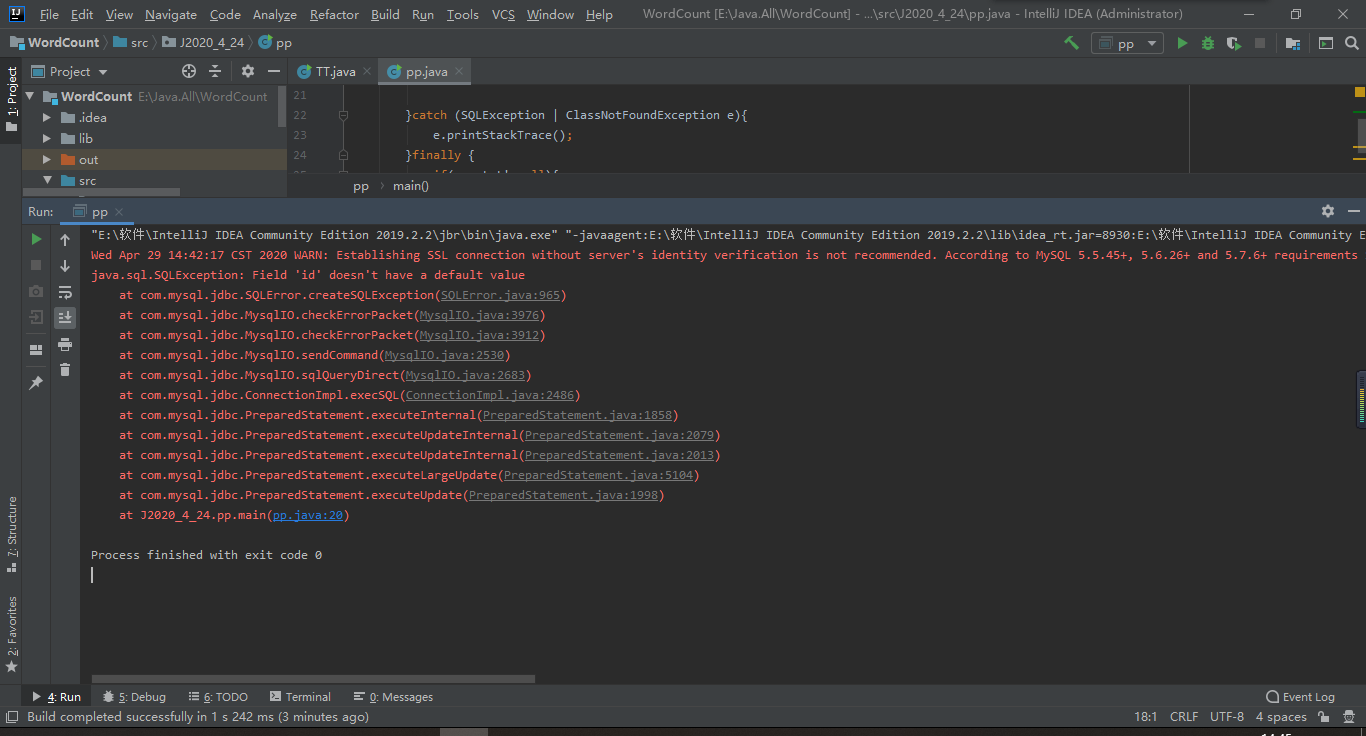Click locate target icon in Project panel
The width and height of the screenshot is (1366, 736).
189,71
